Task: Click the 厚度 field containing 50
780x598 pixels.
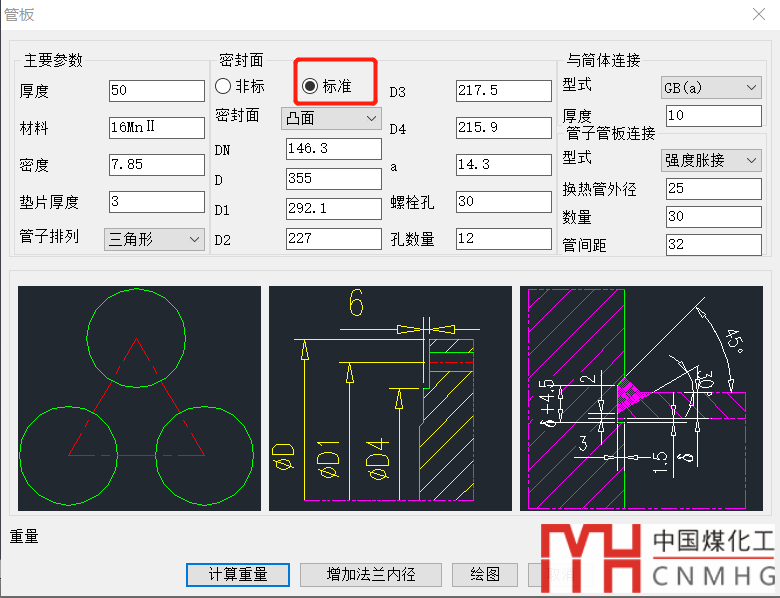Action: coord(156,91)
